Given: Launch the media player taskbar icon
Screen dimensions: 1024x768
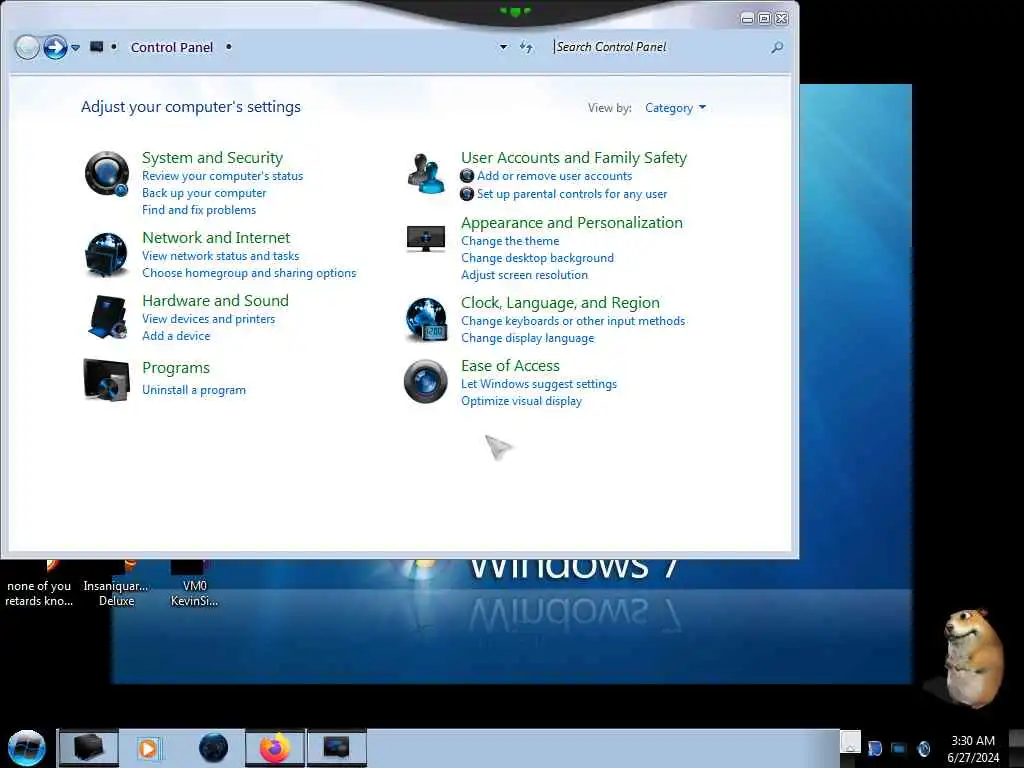Looking at the screenshot, I should (x=150, y=748).
